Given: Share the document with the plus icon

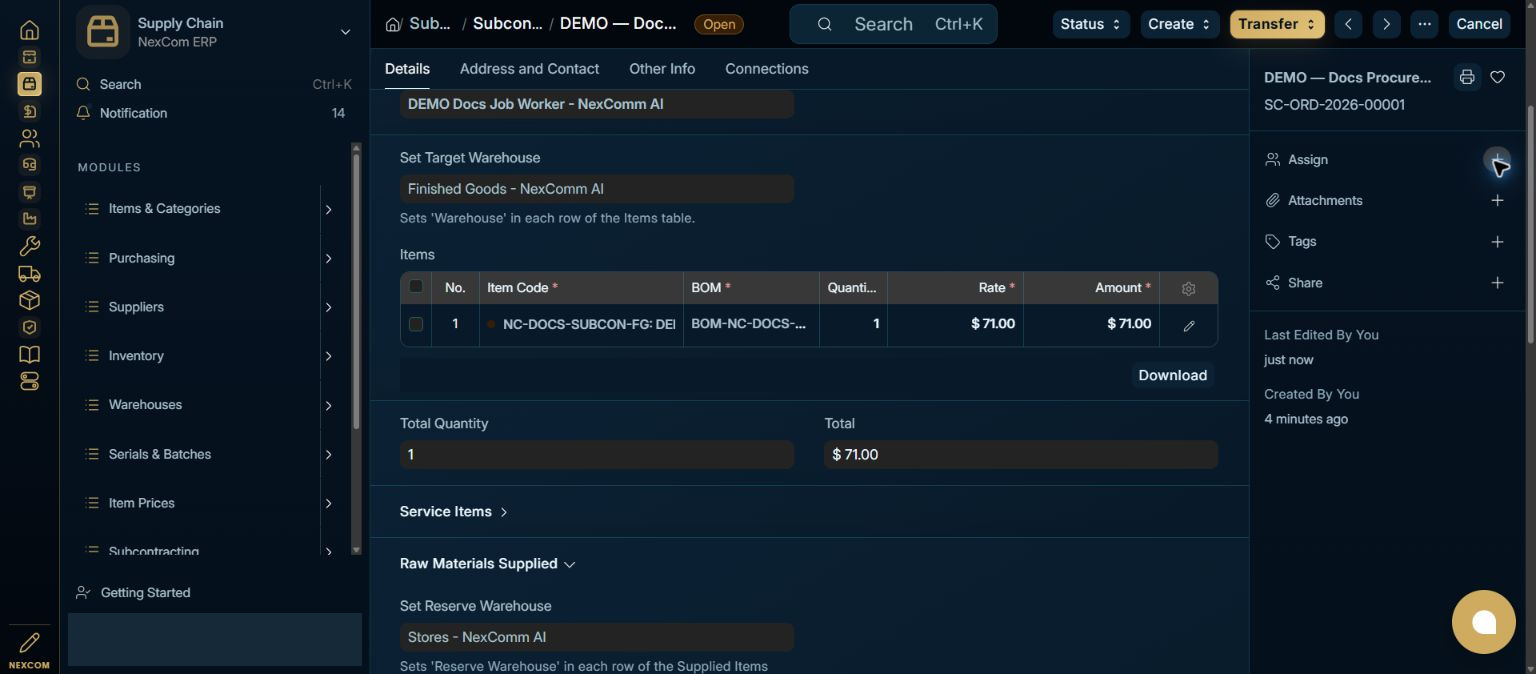Looking at the screenshot, I should [x=1497, y=283].
